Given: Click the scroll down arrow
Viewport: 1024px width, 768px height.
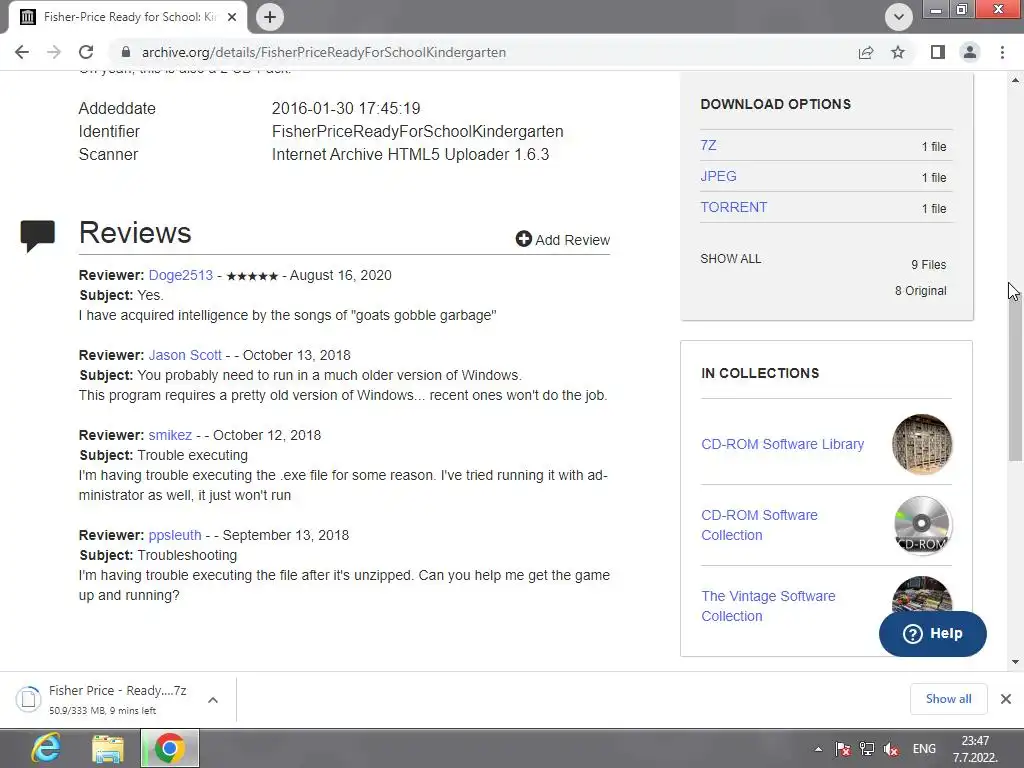Looking at the screenshot, I should (x=1016, y=662).
